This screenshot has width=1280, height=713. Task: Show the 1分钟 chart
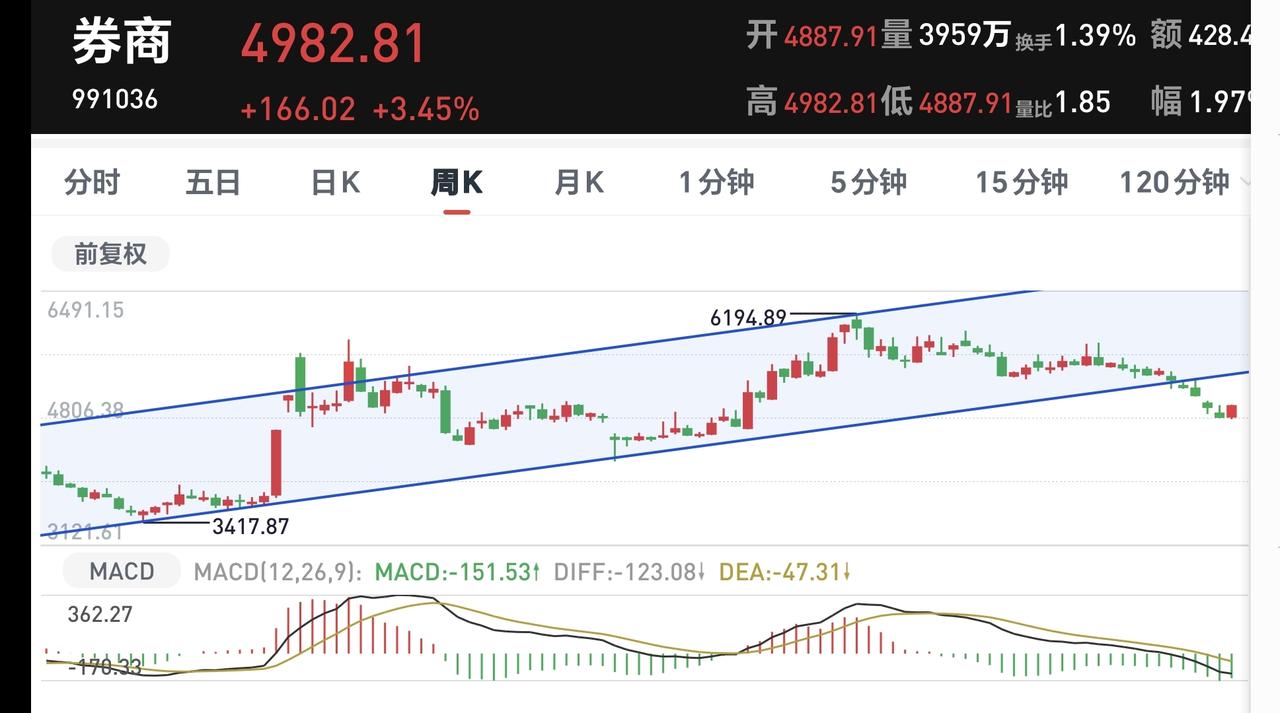[x=716, y=182]
